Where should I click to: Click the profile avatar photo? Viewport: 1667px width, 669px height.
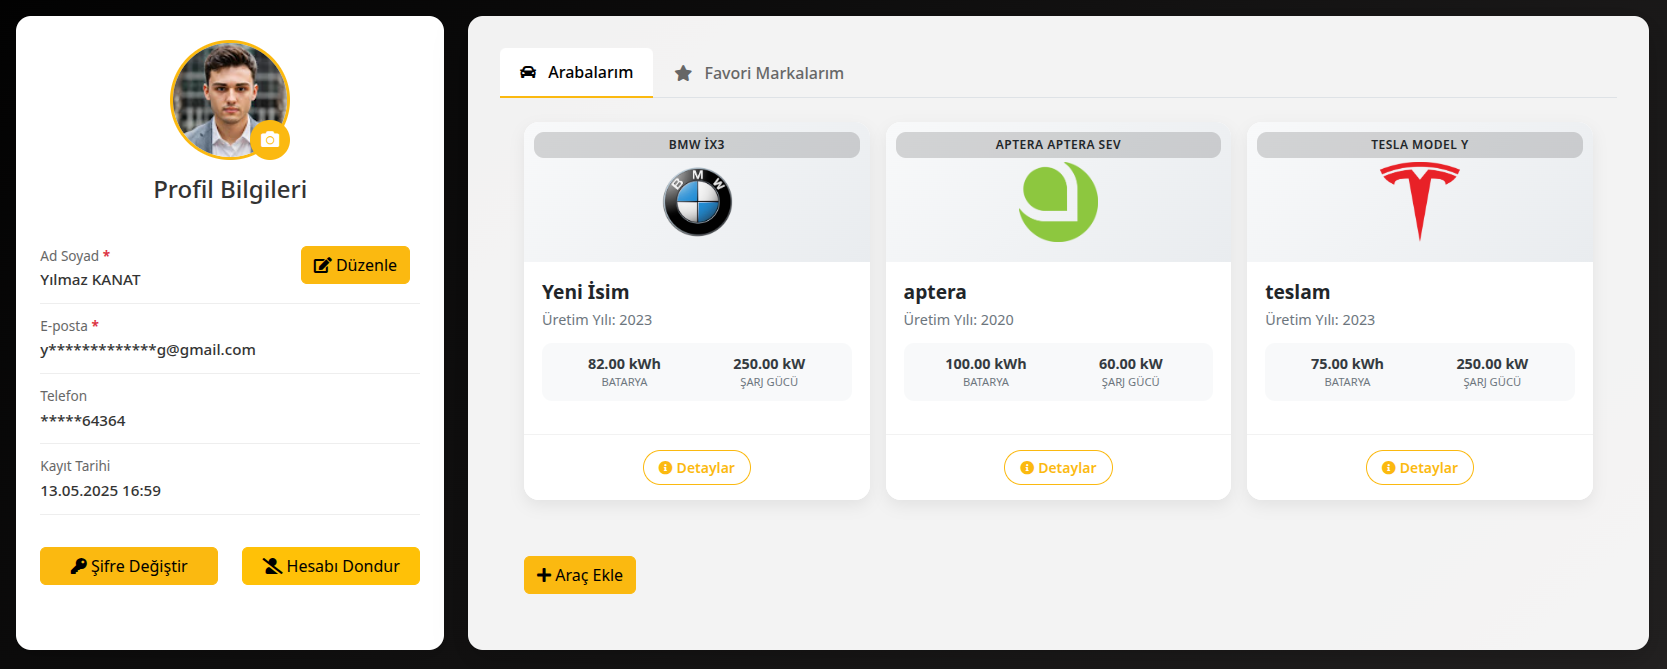(x=225, y=95)
